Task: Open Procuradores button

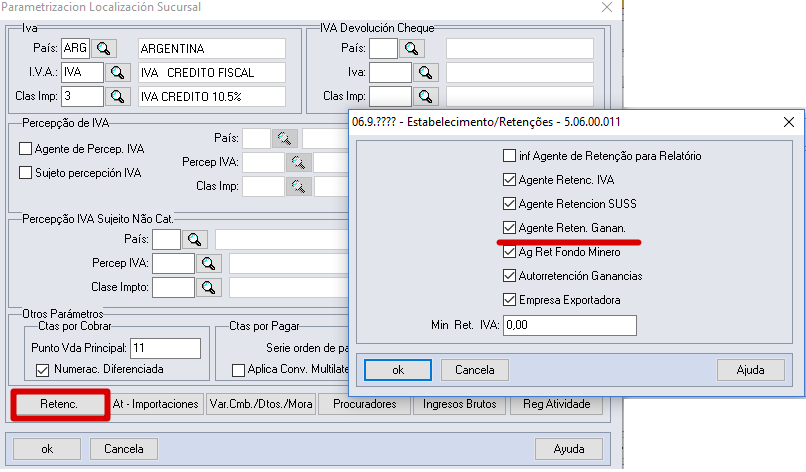Action: click(x=364, y=404)
